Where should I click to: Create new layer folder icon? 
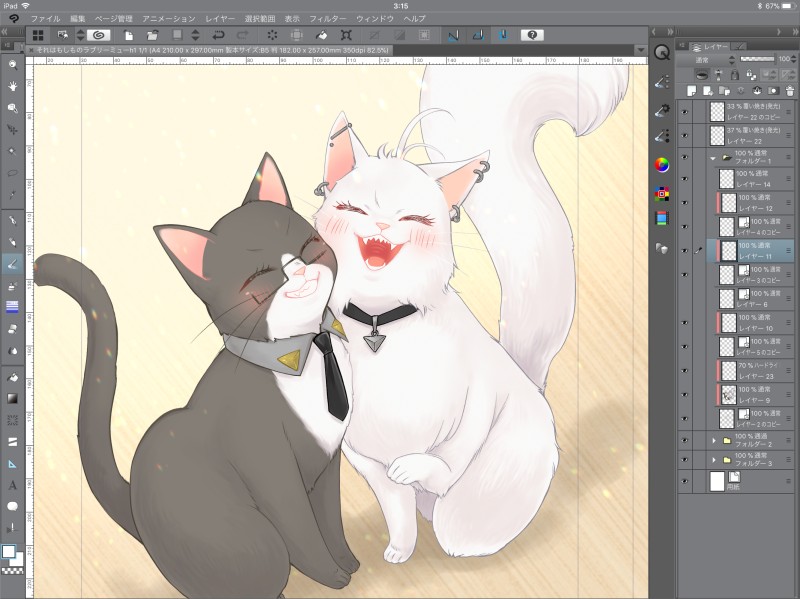tap(724, 91)
